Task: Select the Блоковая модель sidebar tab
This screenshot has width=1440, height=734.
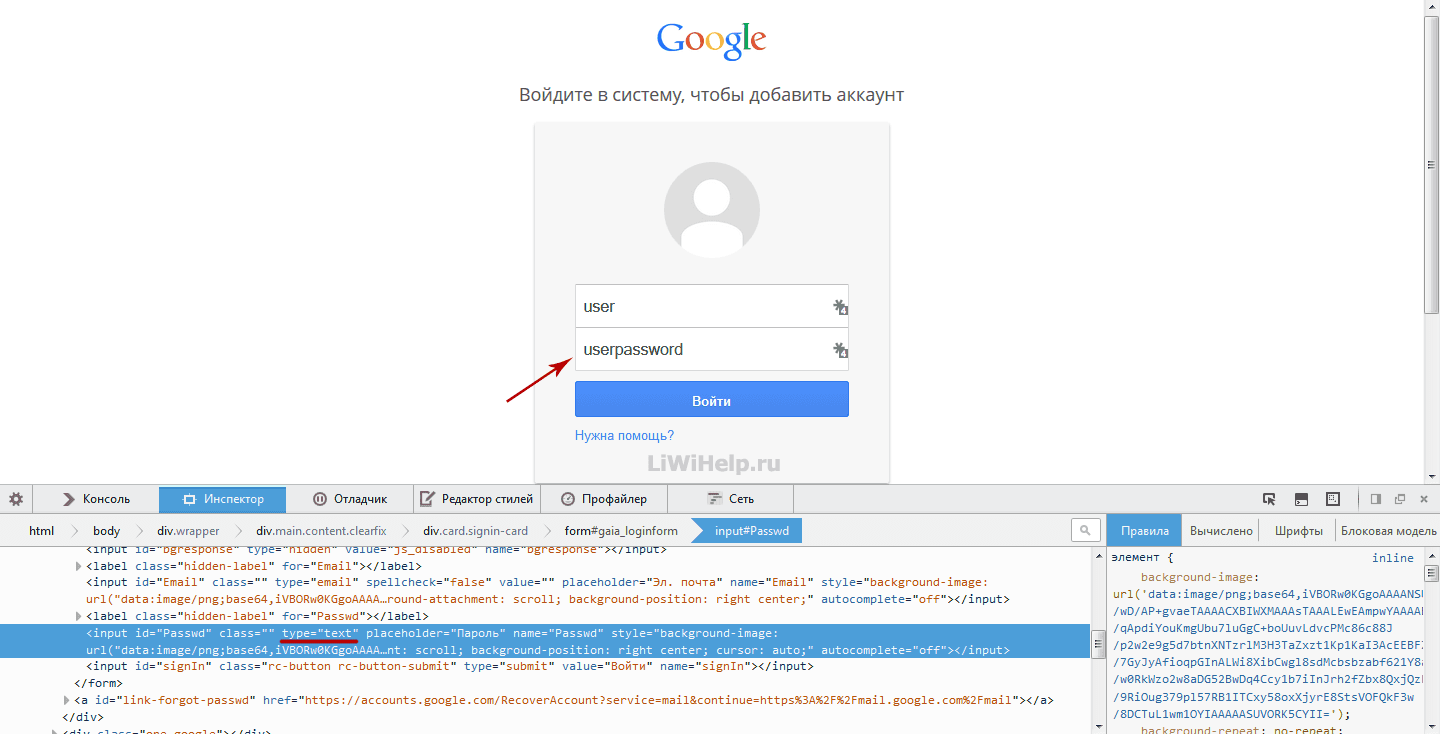Action: [1388, 531]
